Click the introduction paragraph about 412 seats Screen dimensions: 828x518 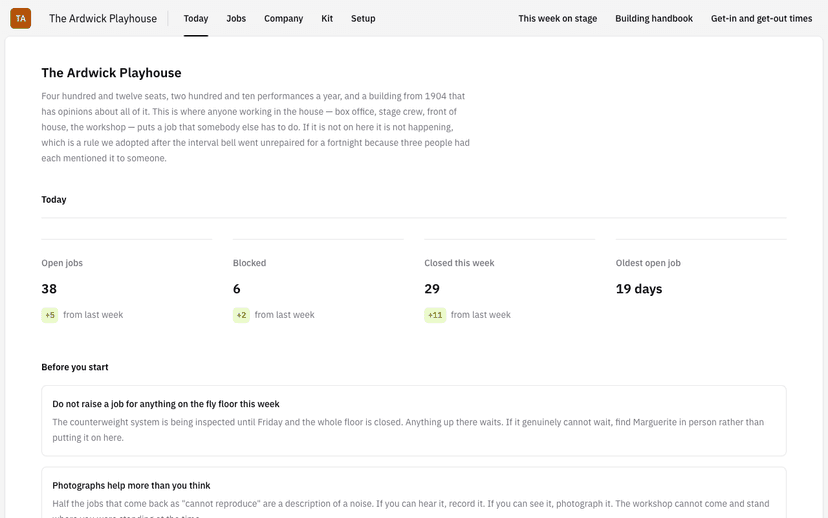pyautogui.click(x=256, y=127)
